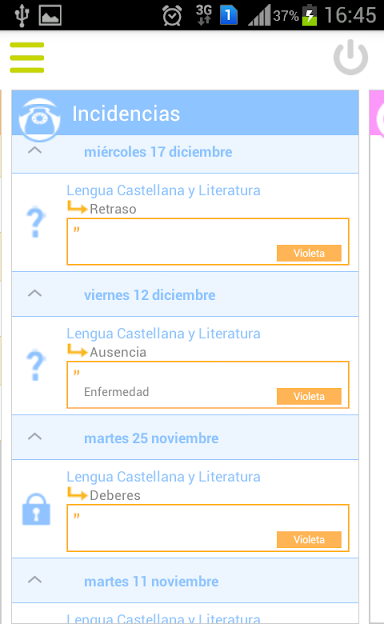Collapse martes 11 noviembre section
384x640 pixels.
coord(35,580)
